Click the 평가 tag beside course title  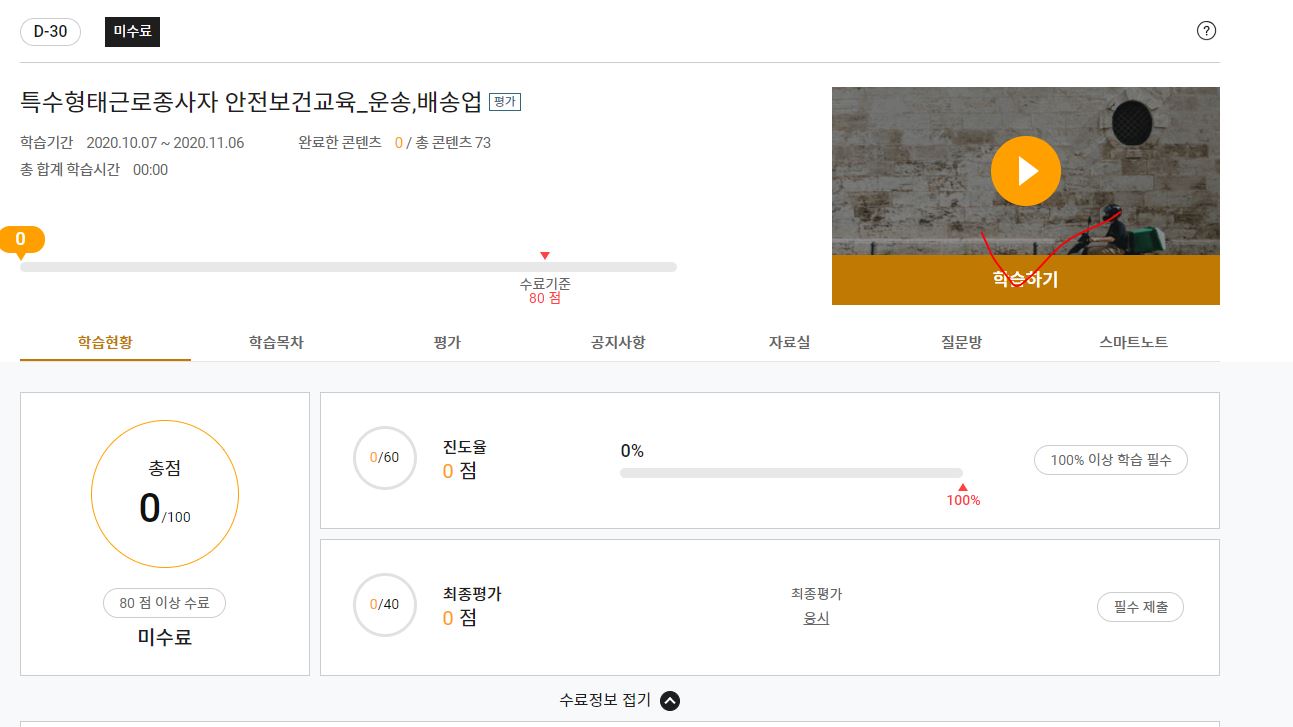(505, 102)
